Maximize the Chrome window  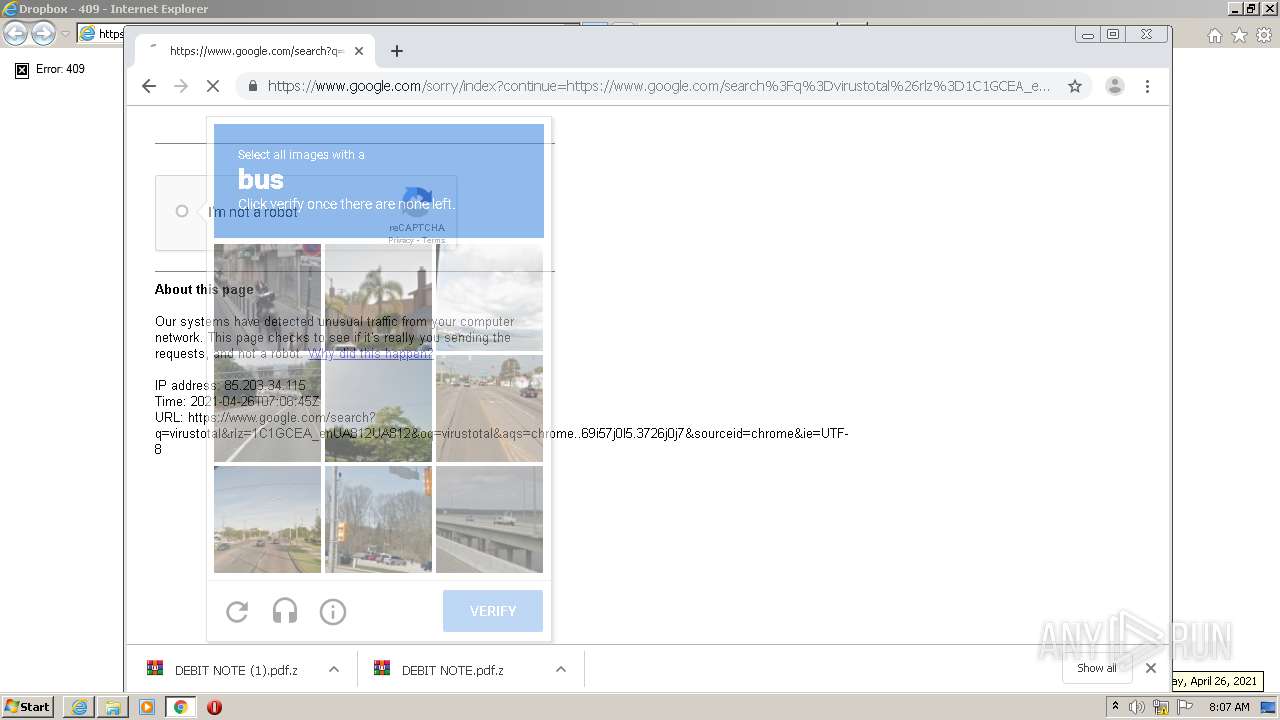tap(1113, 34)
